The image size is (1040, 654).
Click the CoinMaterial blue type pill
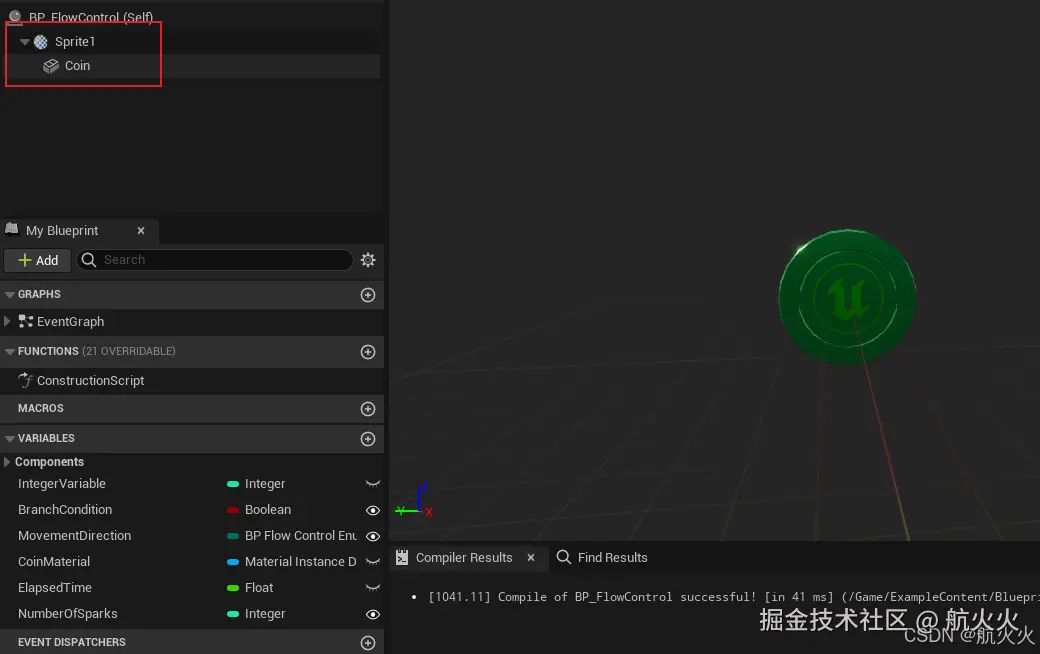(x=233, y=562)
